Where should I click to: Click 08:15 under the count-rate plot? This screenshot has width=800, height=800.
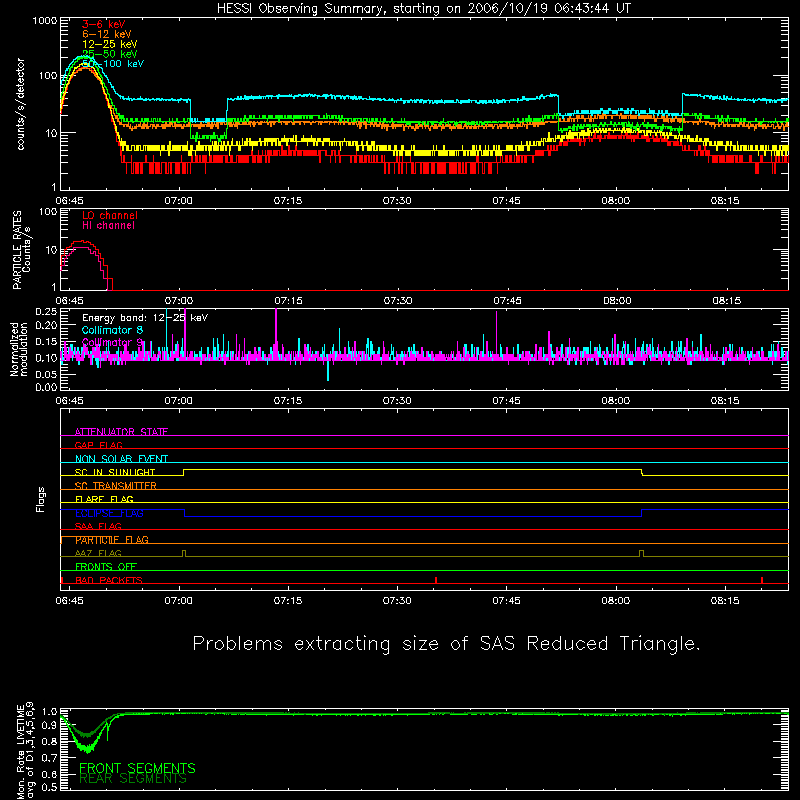tap(724, 201)
